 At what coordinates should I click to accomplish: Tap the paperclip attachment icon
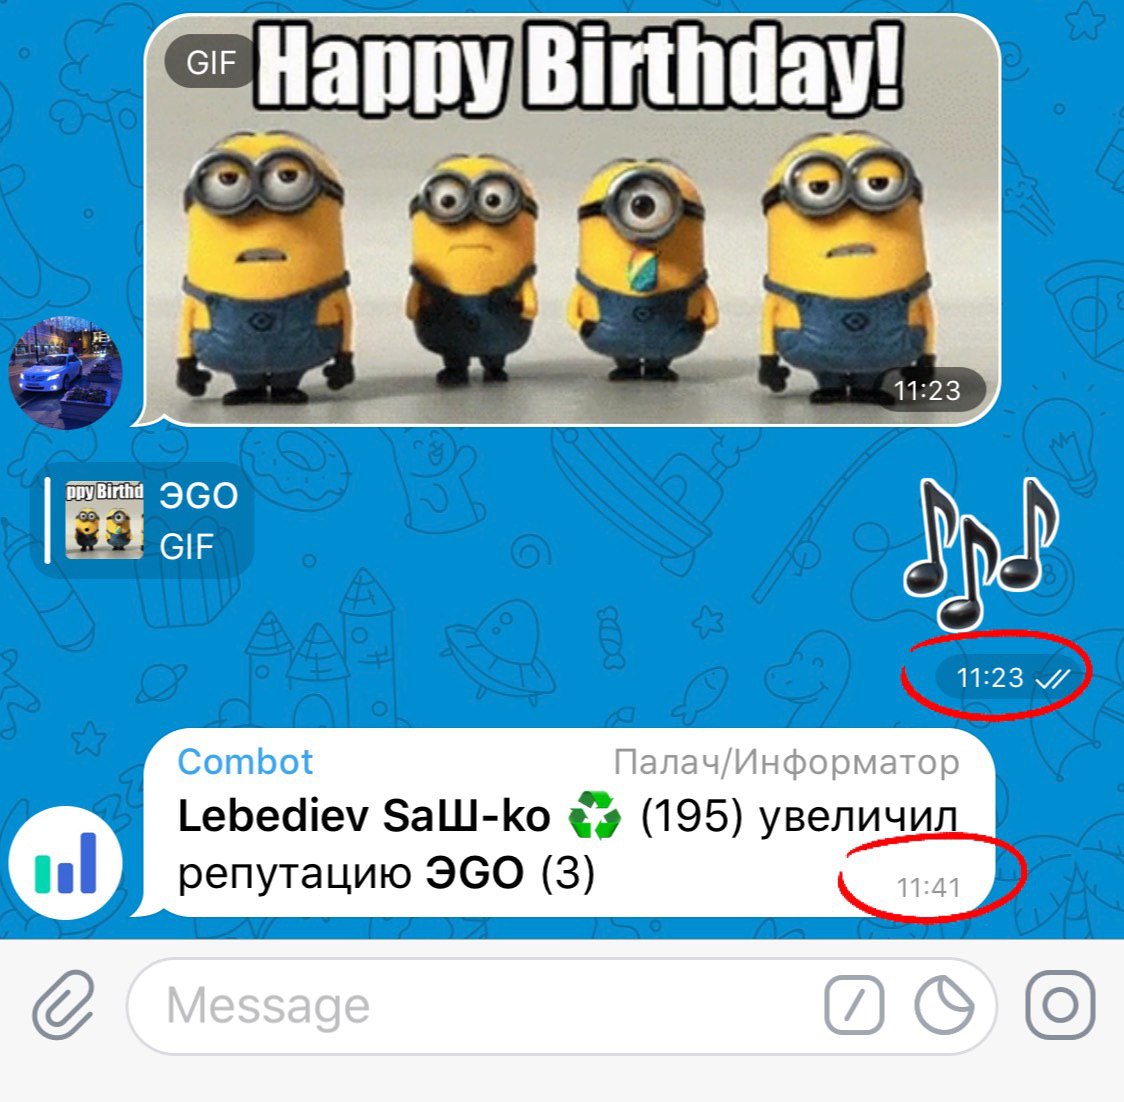[63, 1005]
